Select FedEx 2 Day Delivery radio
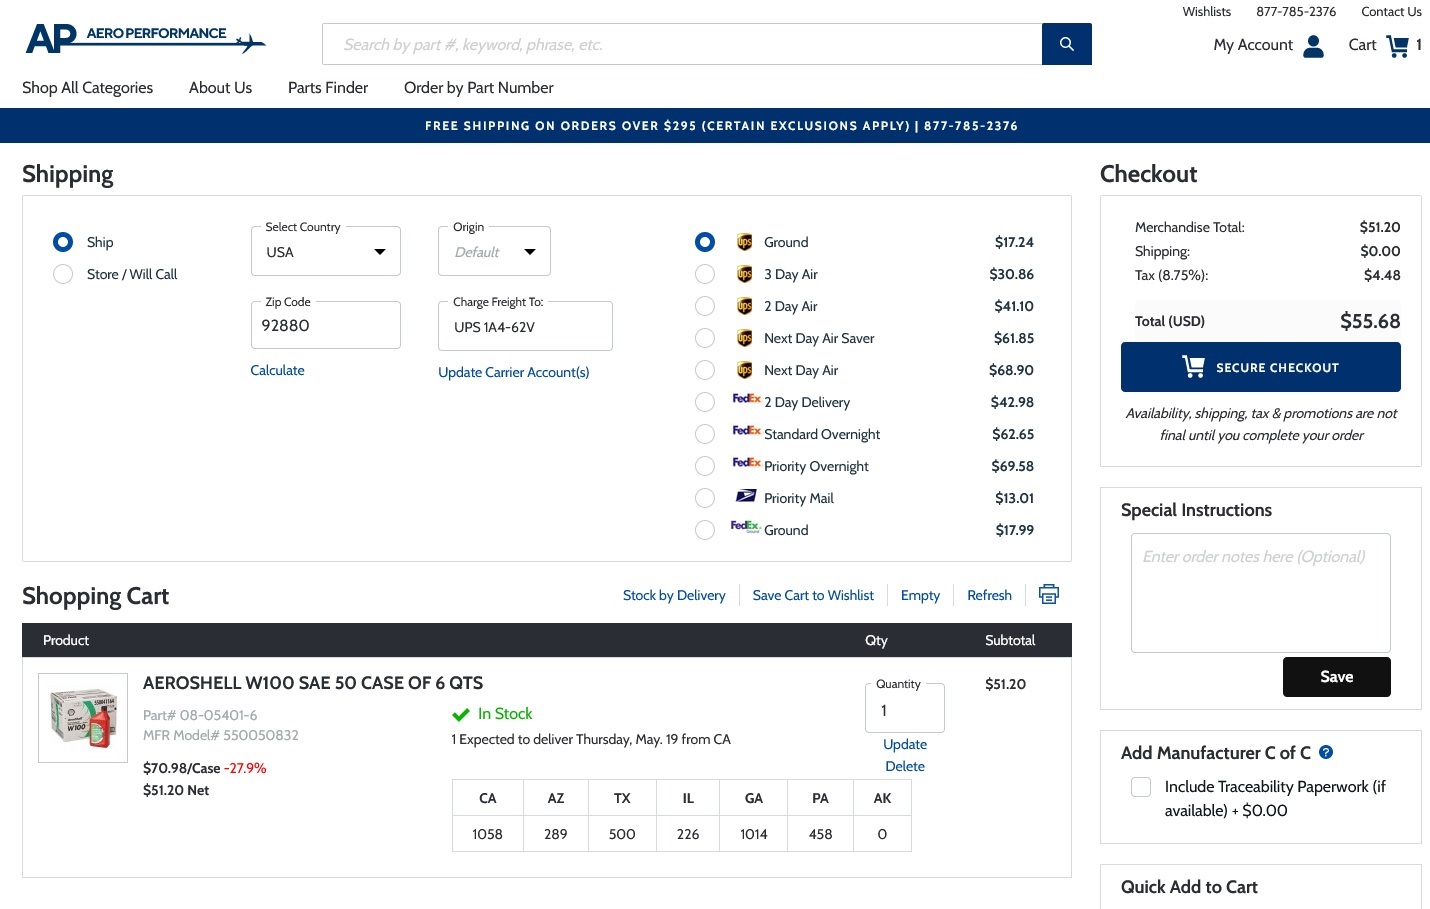The width and height of the screenshot is (1430, 909). (x=705, y=402)
